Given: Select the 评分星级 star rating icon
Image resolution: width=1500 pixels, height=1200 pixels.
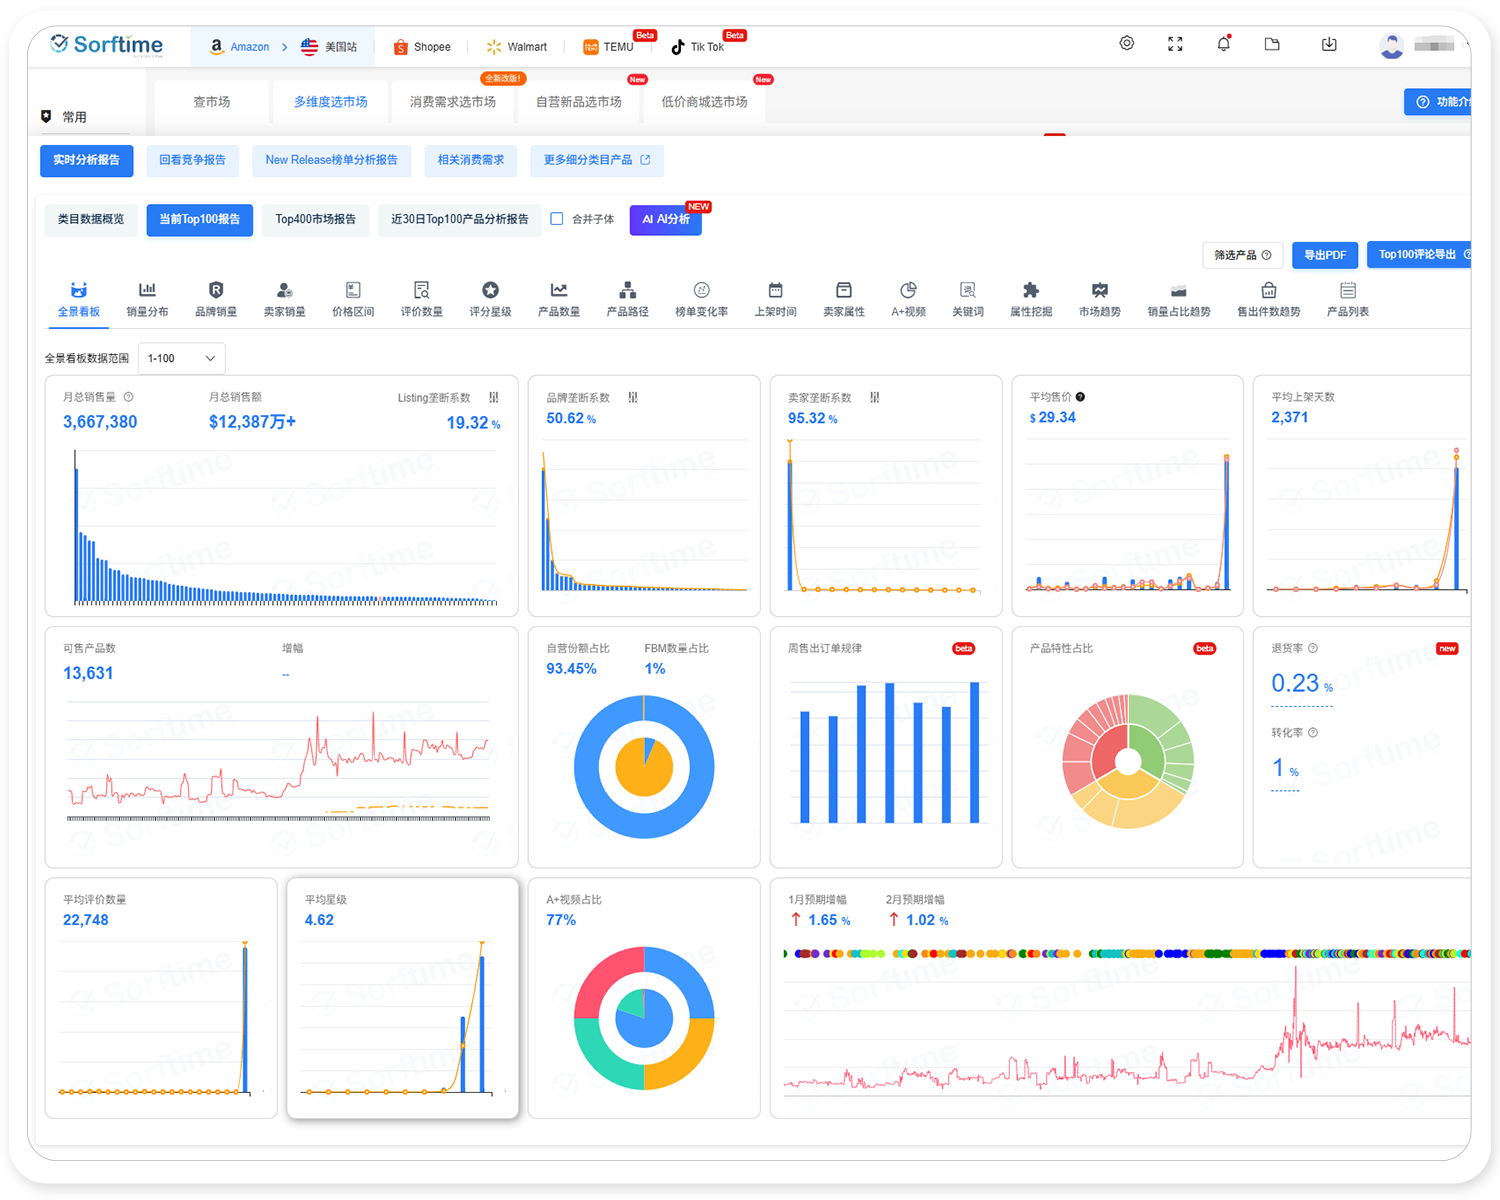Looking at the screenshot, I should pos(490,291).
